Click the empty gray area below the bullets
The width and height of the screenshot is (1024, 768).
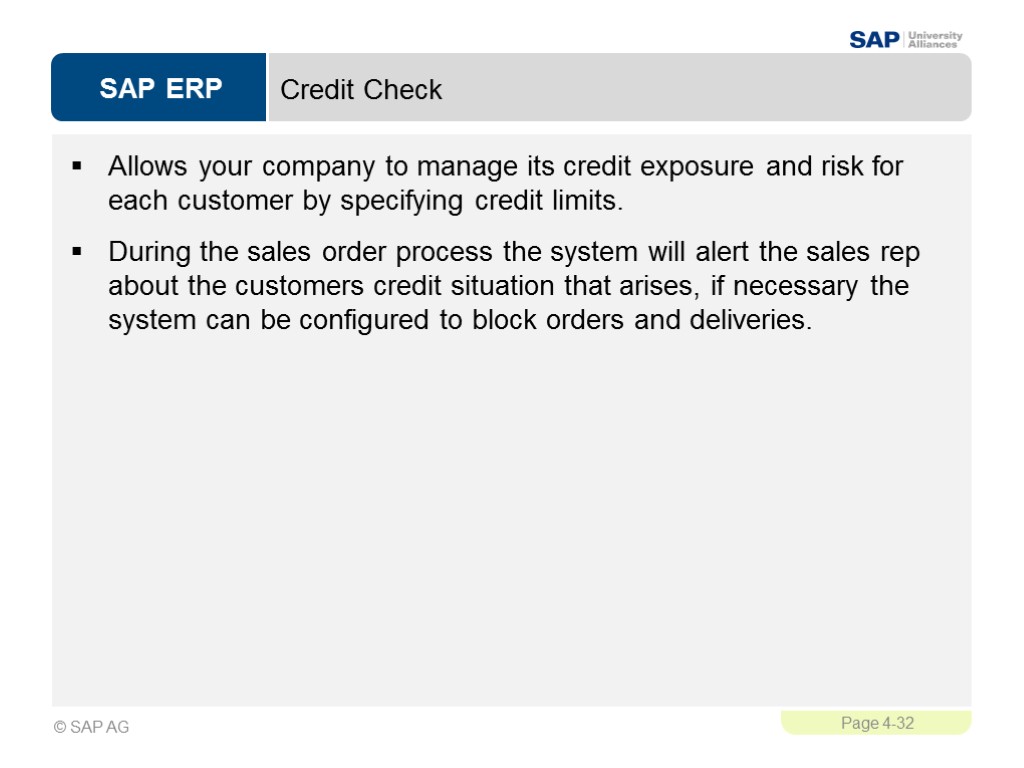pyautogui.click(x=511, y=520)
